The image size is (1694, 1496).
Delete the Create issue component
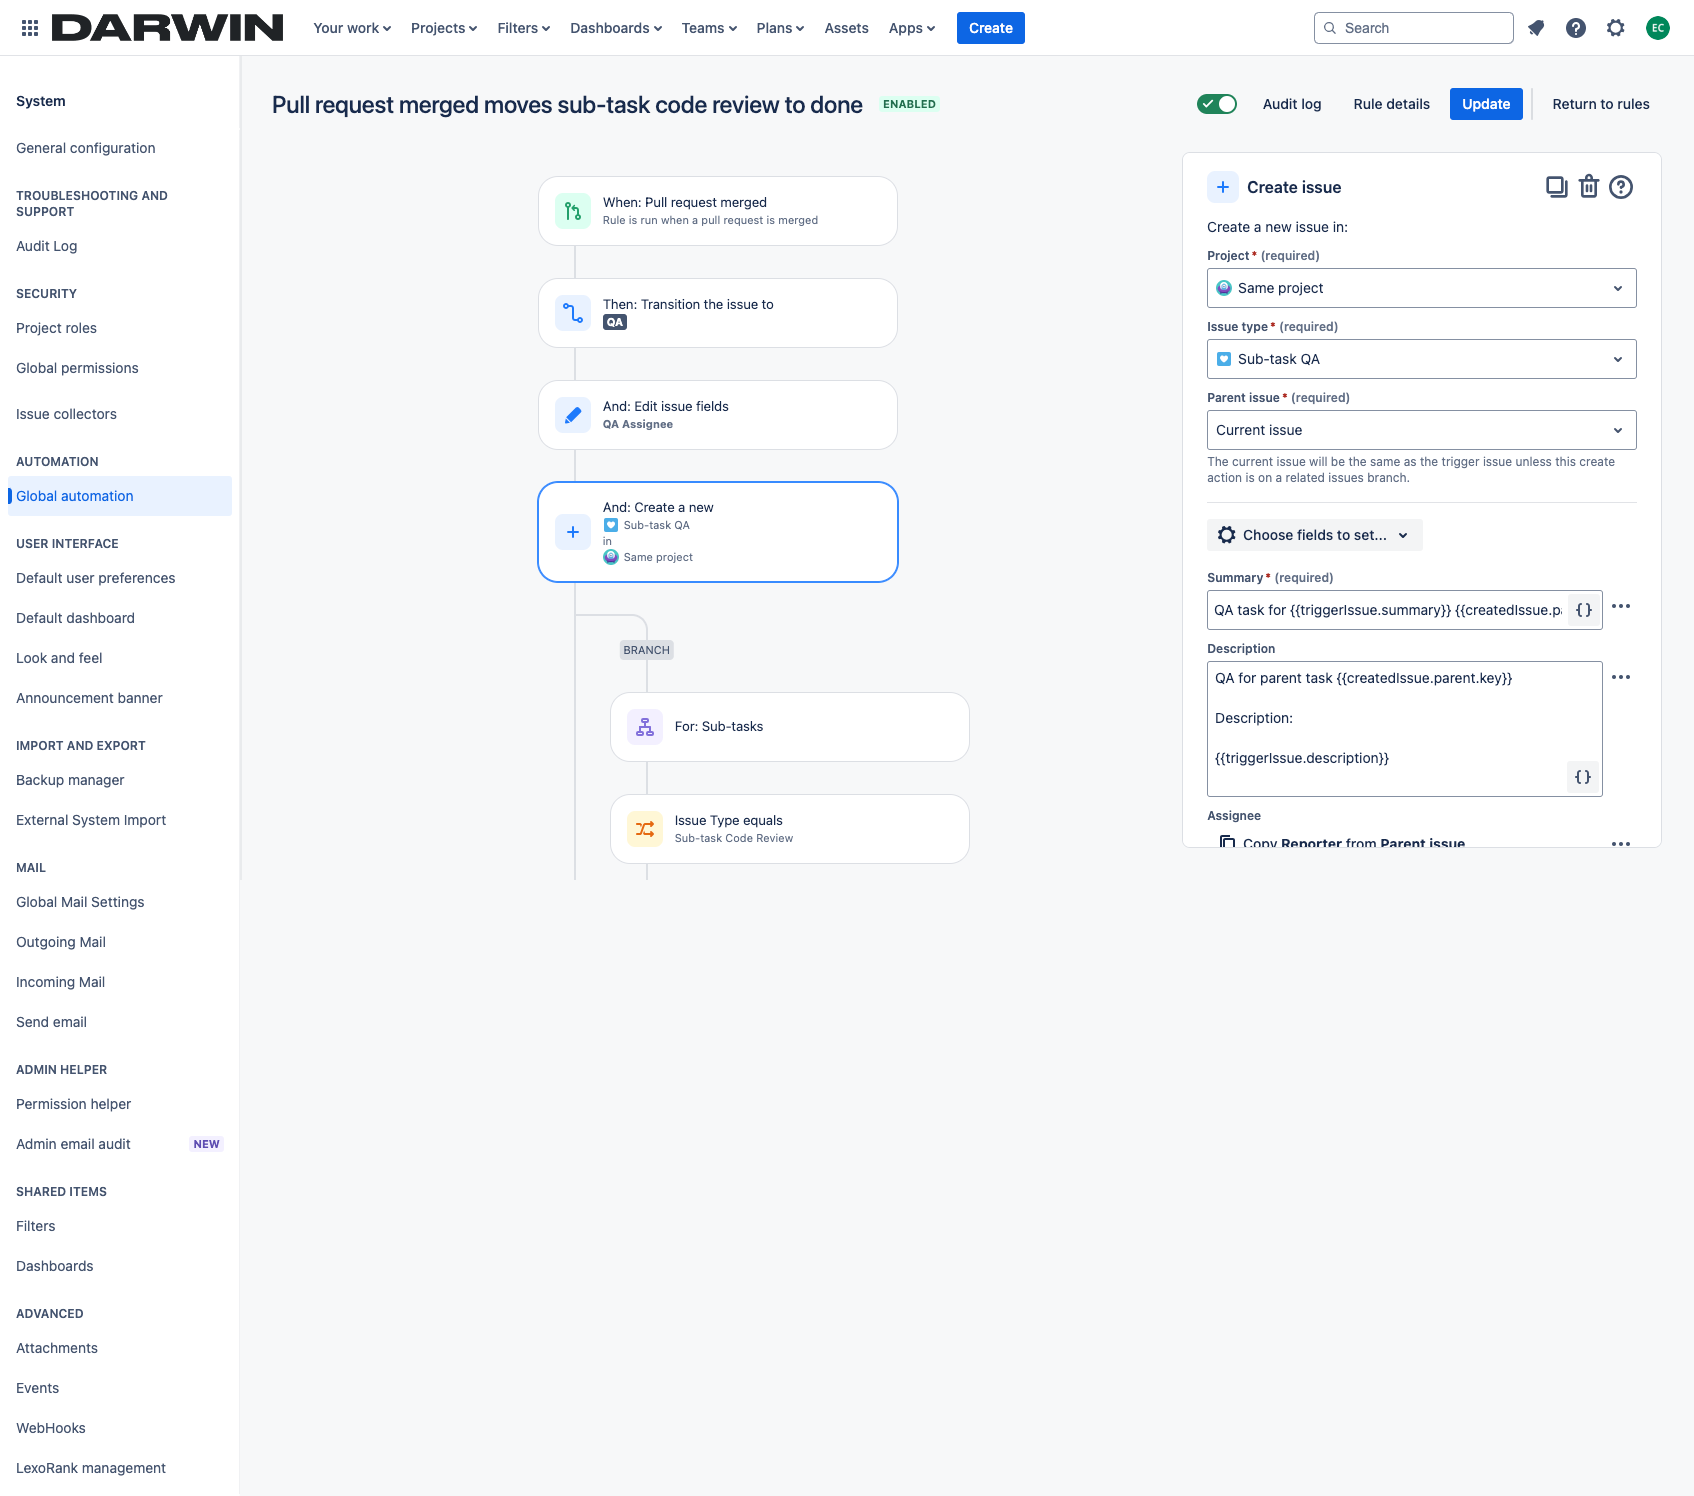(x=1589, y=187)
